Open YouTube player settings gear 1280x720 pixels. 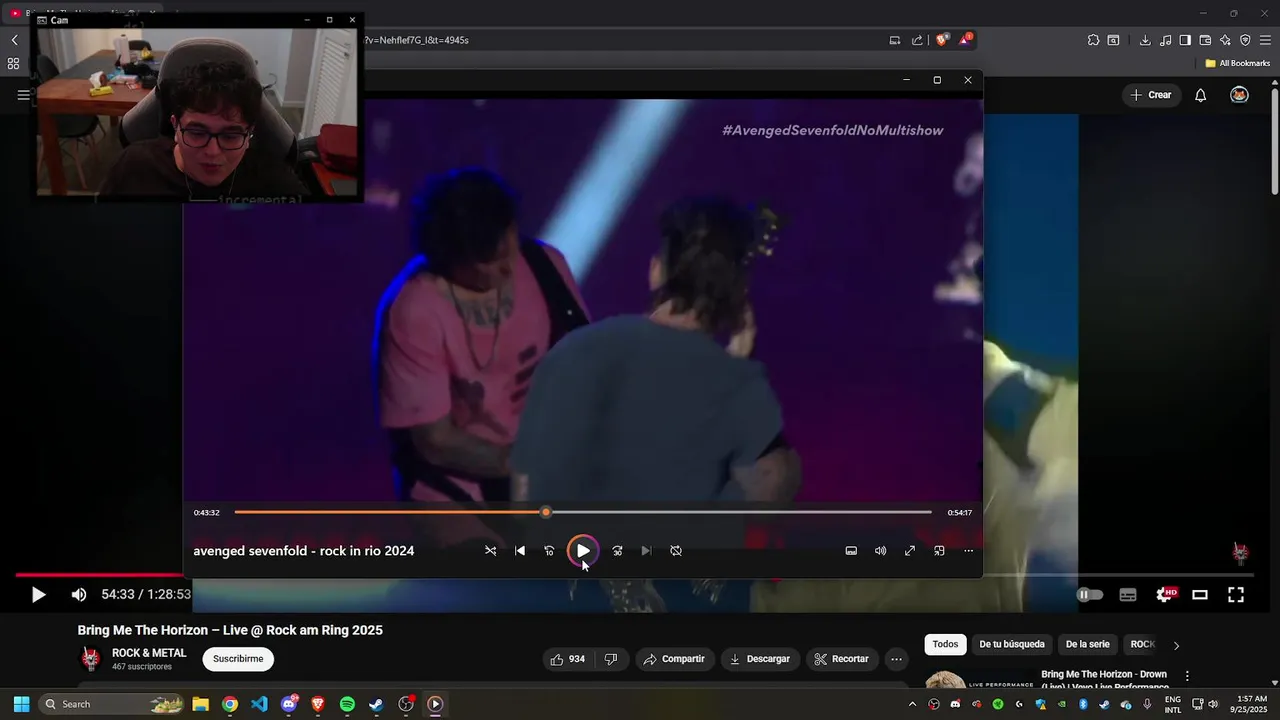pyautogui.click(x=1165, y=595)
